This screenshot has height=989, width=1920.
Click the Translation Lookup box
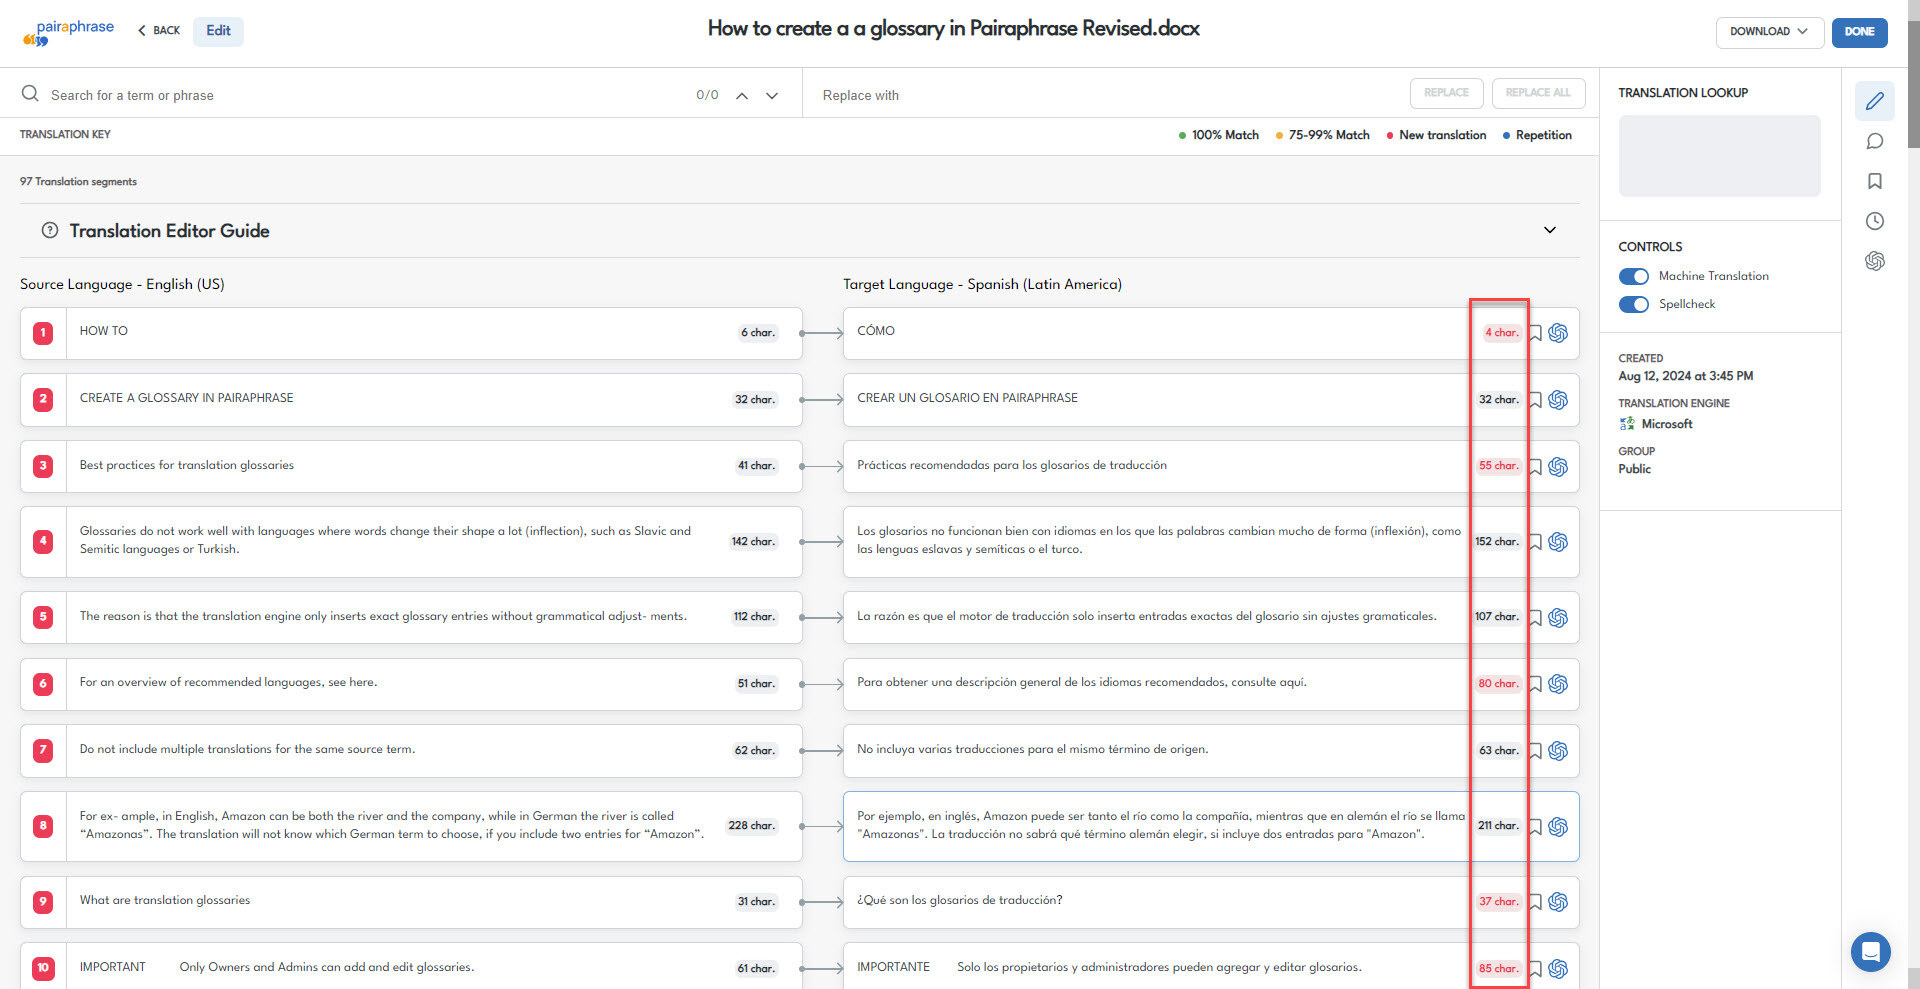(x=1719, y=155)
